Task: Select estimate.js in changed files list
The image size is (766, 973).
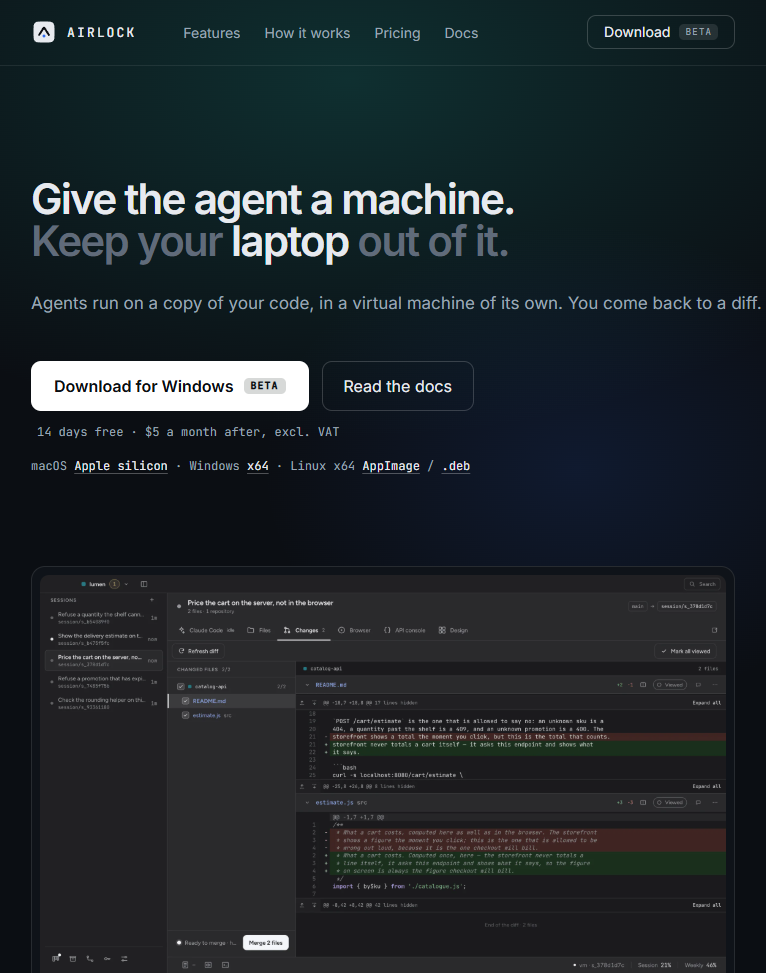Action: (232, 715)
